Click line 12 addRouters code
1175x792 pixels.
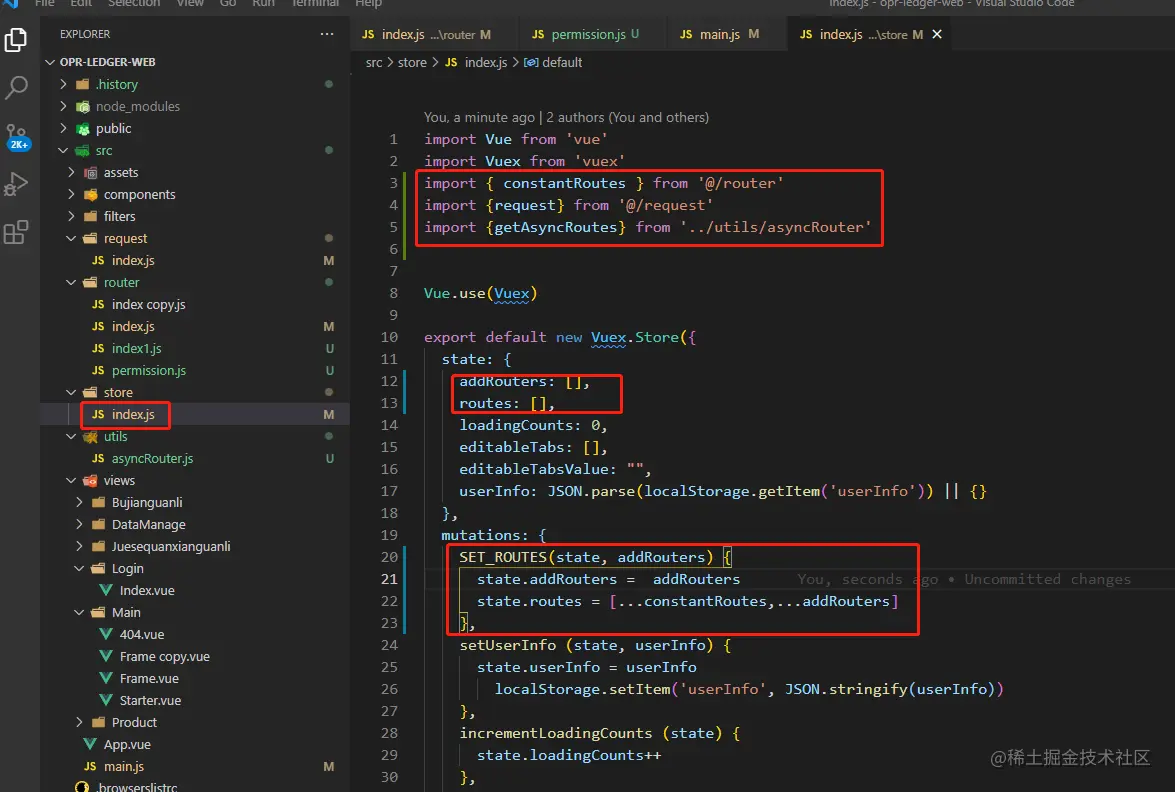(x=525, y=381)
